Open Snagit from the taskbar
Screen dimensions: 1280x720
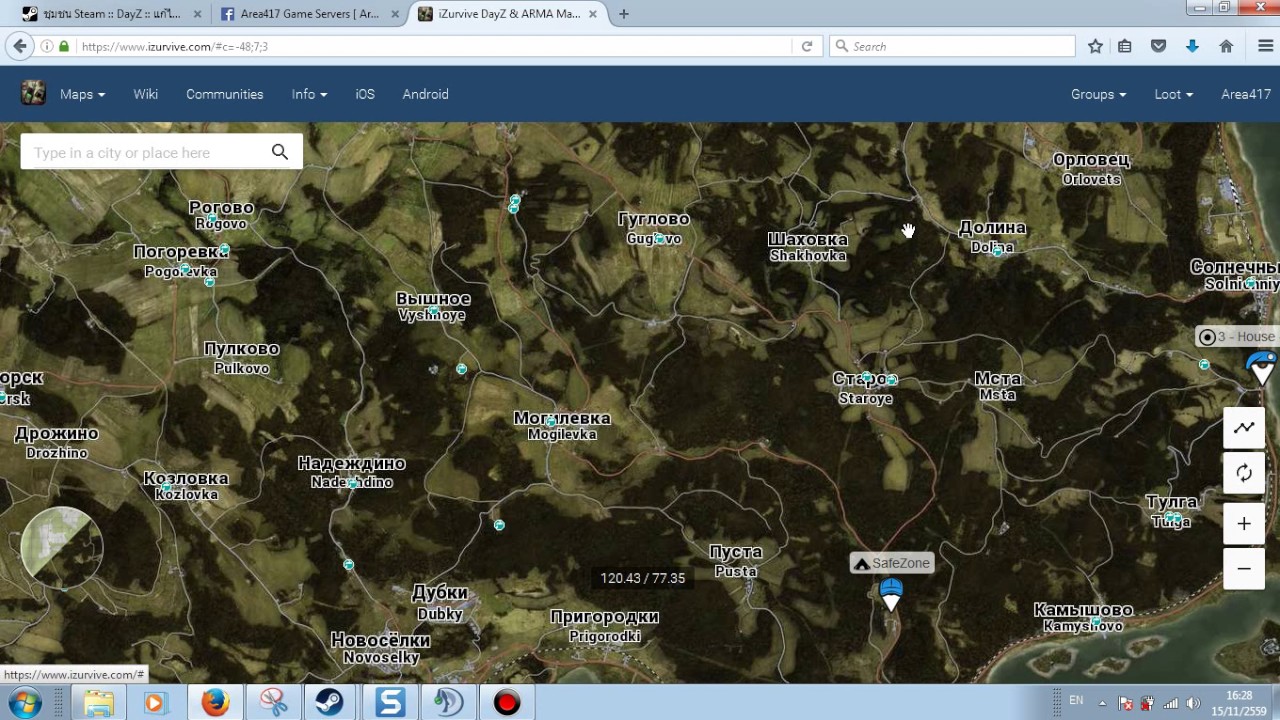(390, 703)
